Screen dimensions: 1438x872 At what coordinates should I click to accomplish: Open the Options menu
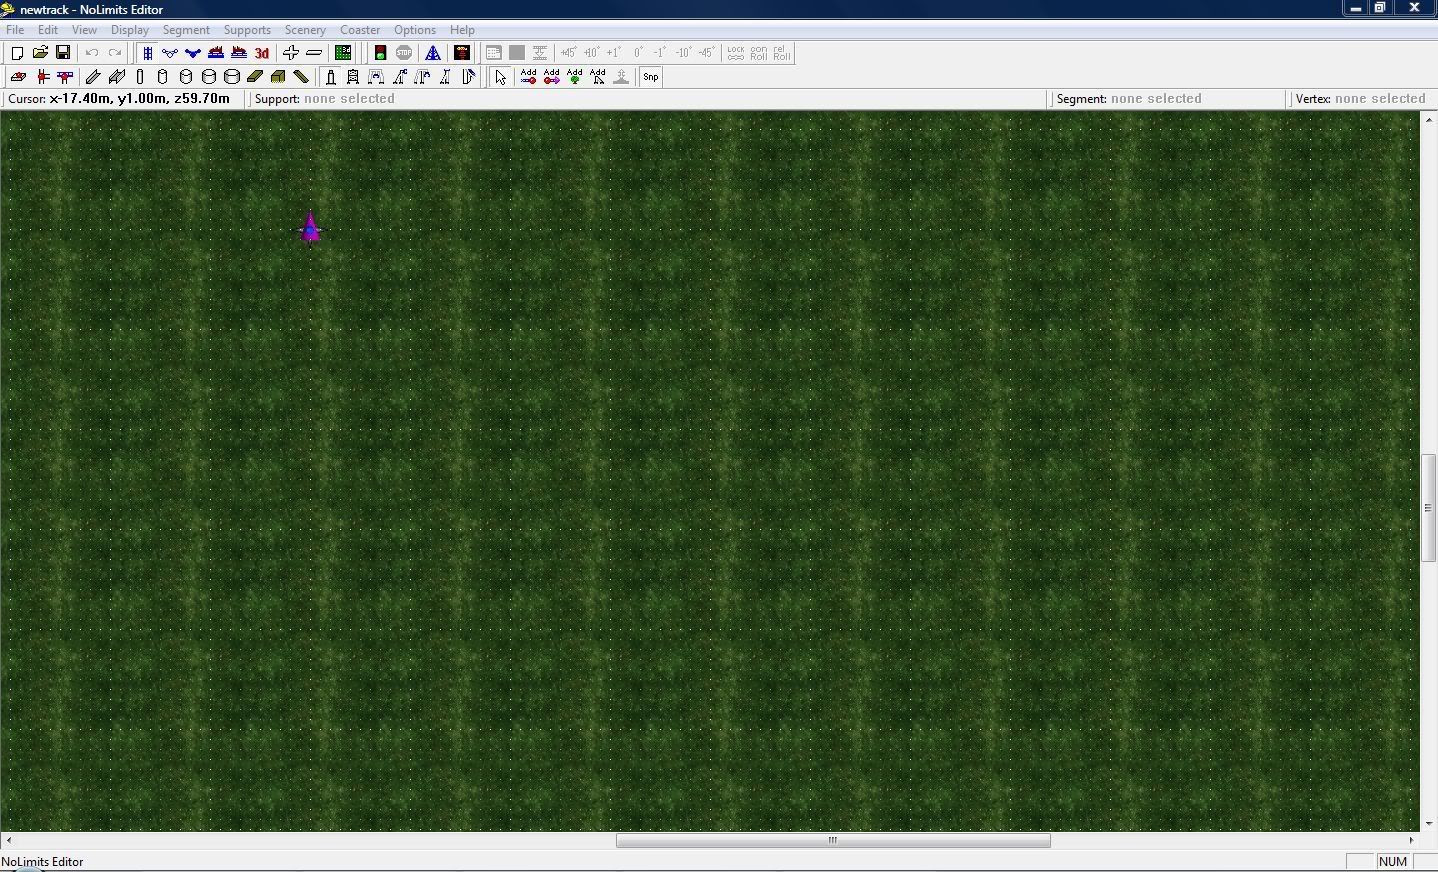(x=415, y=30)
